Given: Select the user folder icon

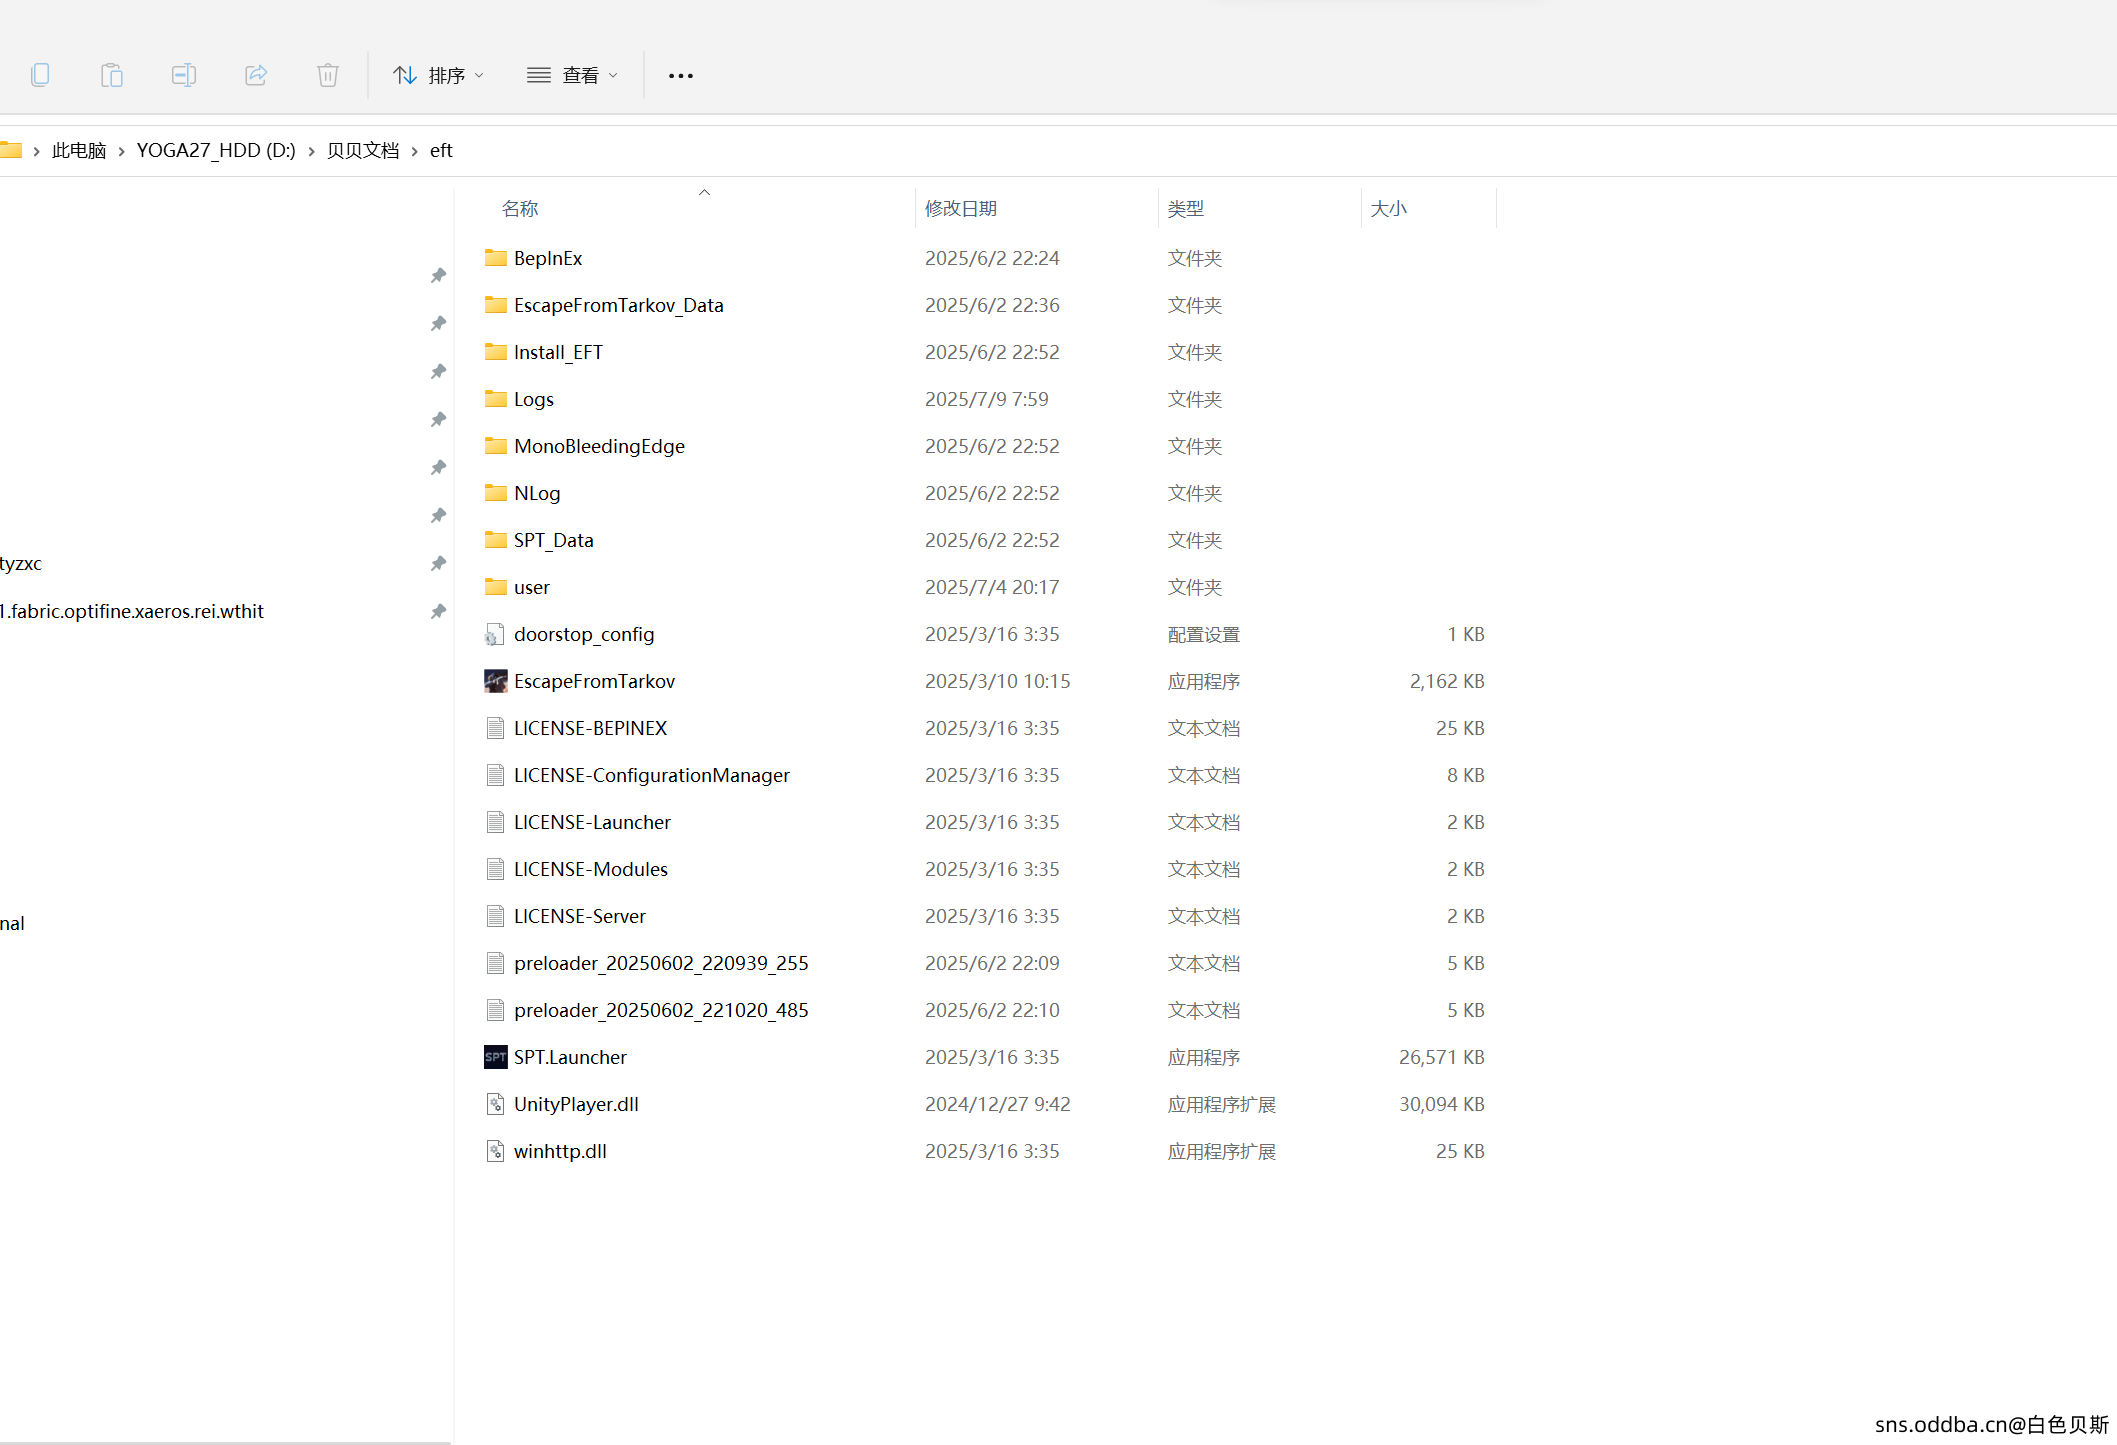Looking at the screenshot, I should coord(496,587).
